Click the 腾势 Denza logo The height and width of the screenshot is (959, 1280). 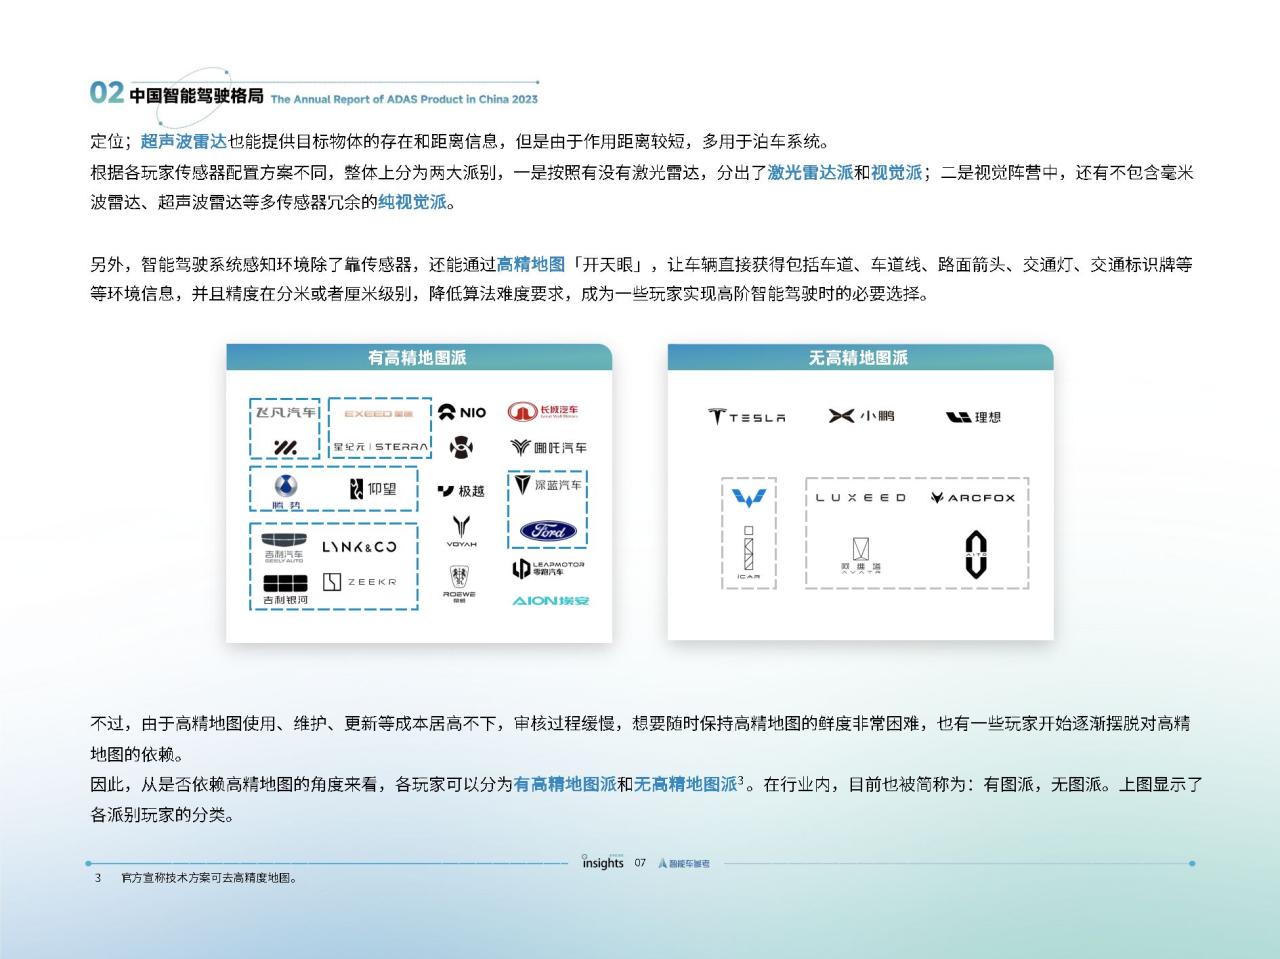click(286, 491)
